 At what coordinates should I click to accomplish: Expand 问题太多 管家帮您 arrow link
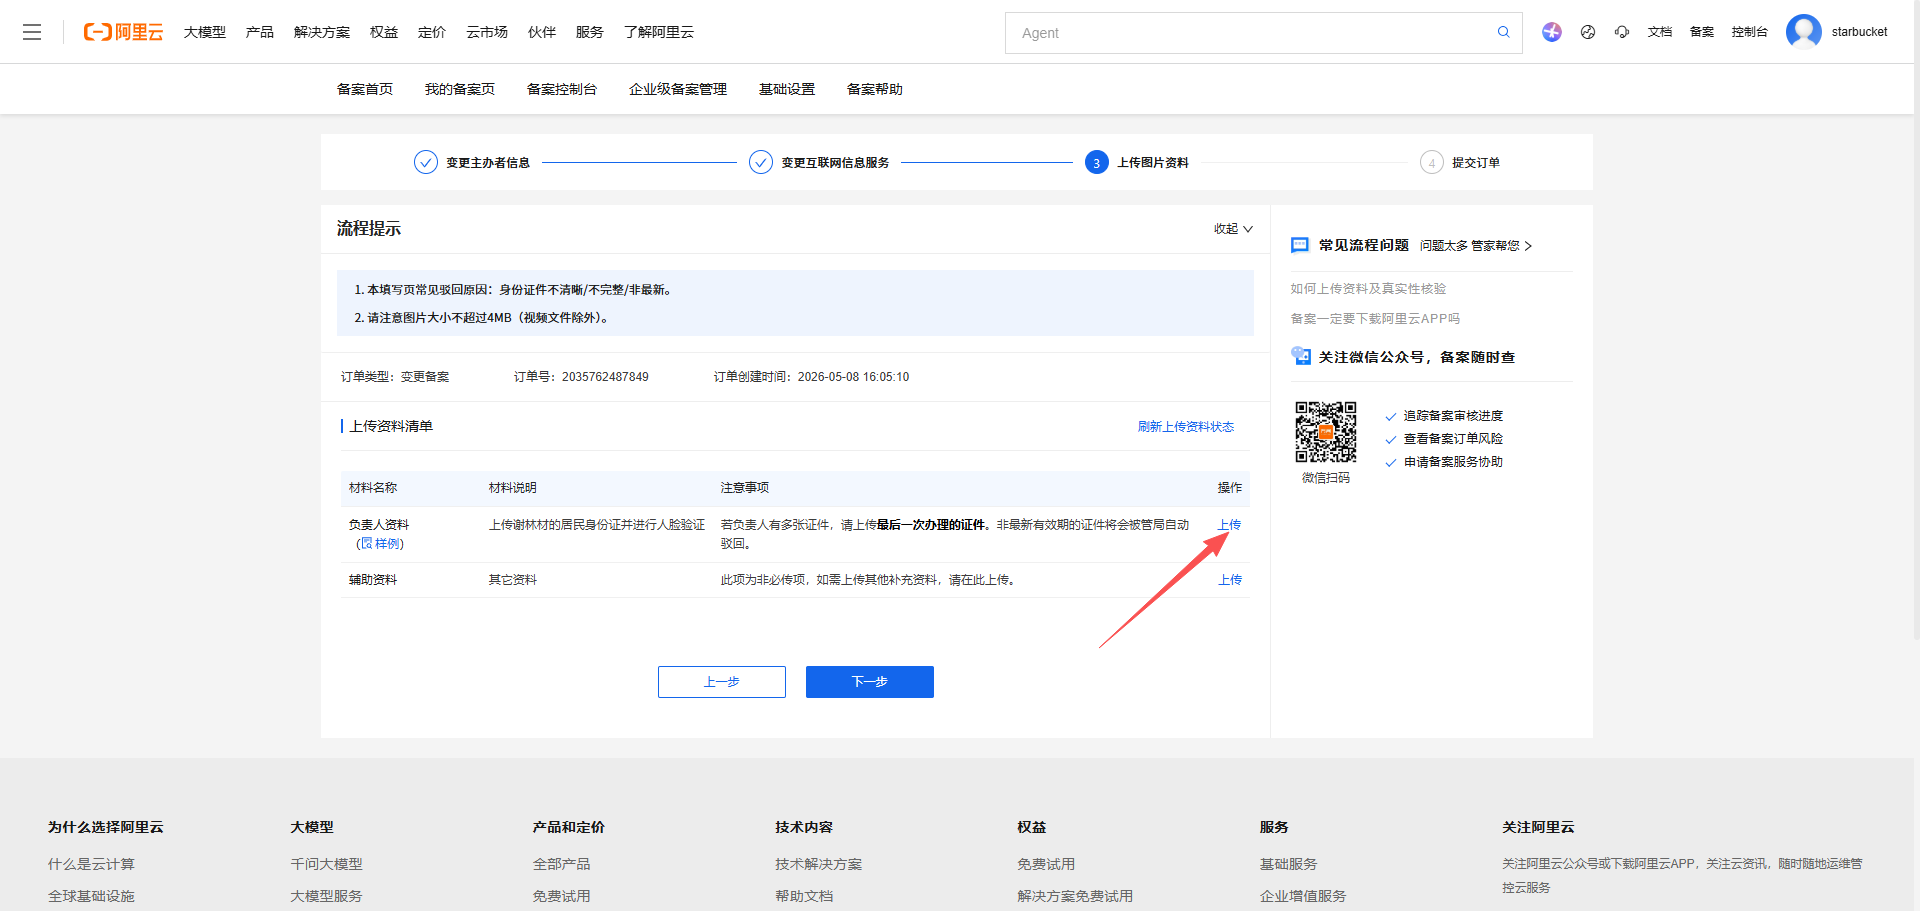point(1476,246)
